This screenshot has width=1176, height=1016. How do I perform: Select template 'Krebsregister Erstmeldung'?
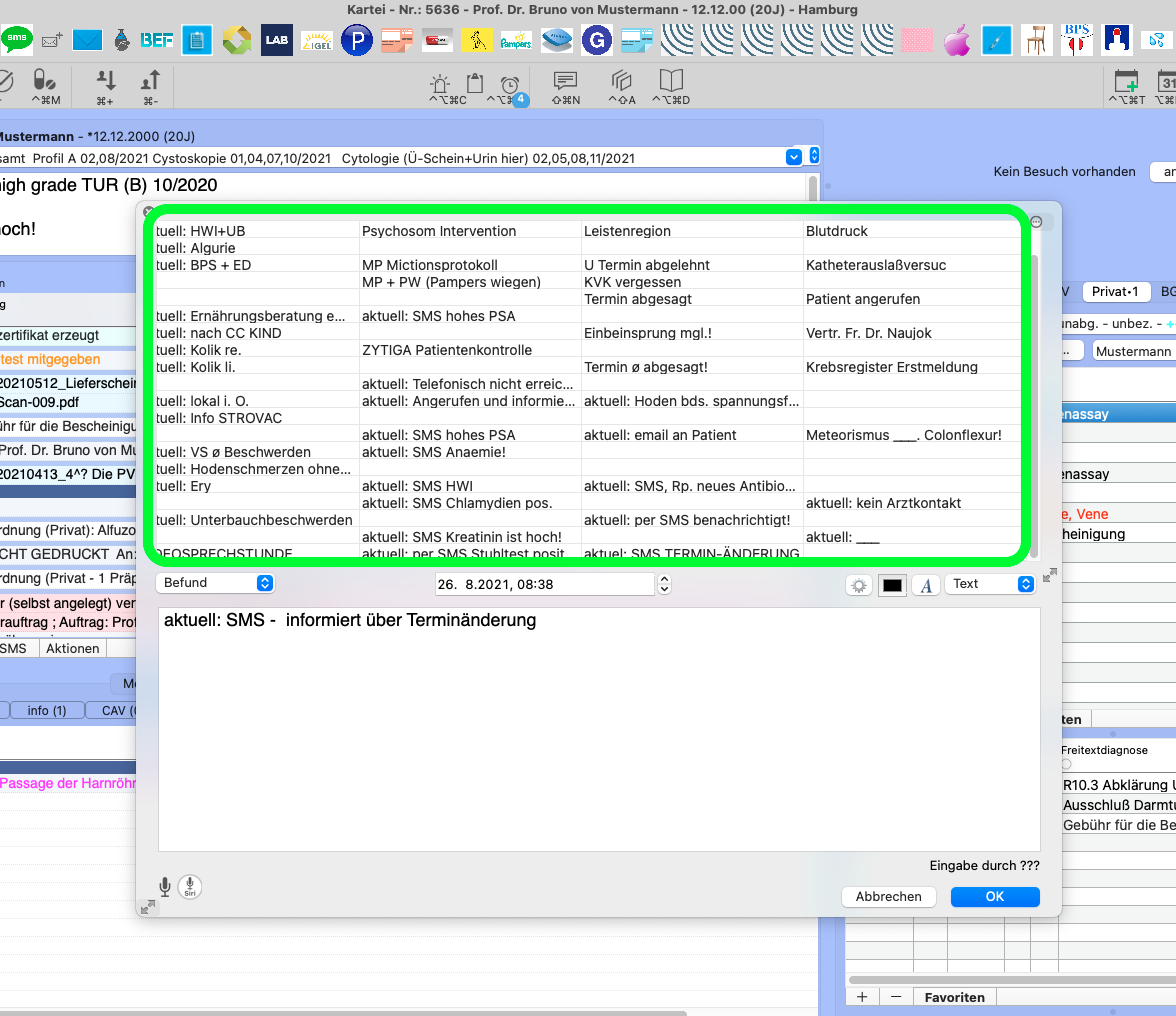click(x=892, y=367)
